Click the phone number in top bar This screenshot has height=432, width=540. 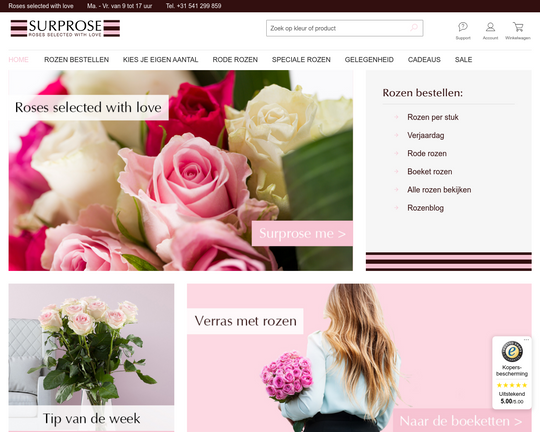click(x=194, y=6)
